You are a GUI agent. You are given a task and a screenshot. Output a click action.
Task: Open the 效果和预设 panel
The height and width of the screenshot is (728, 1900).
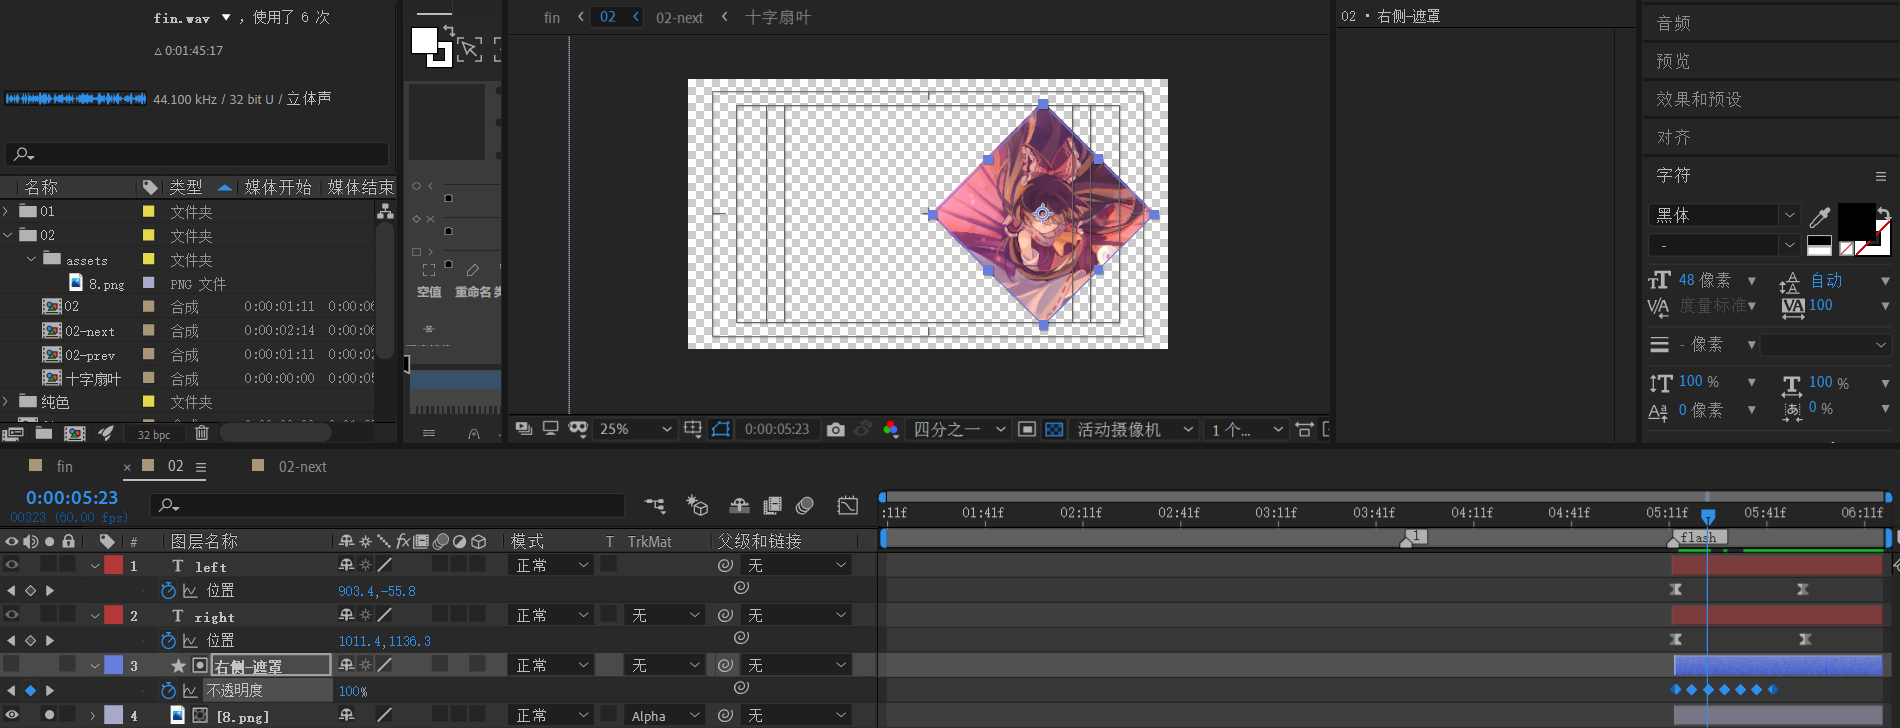pos(1698,99)
